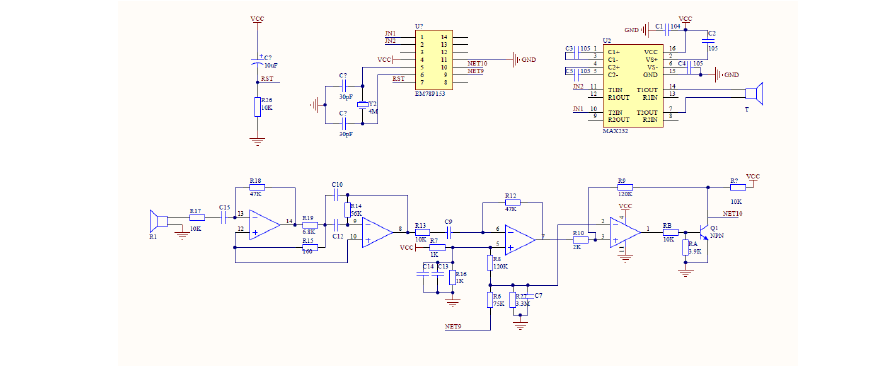The image size is (892, 366).
Task: Select the NET10 label near Q1
Action: [732, 213]
